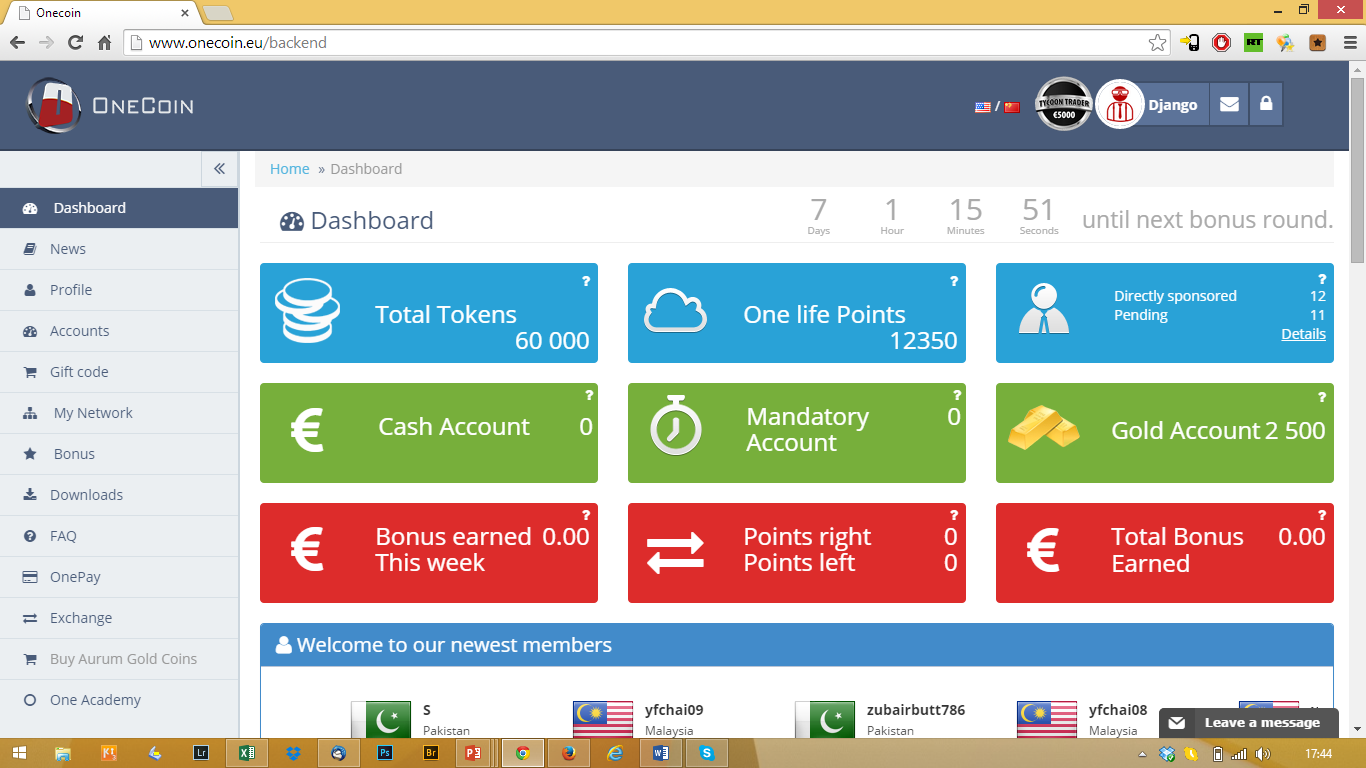Click the browser back arrow

(x=17, y=42)
